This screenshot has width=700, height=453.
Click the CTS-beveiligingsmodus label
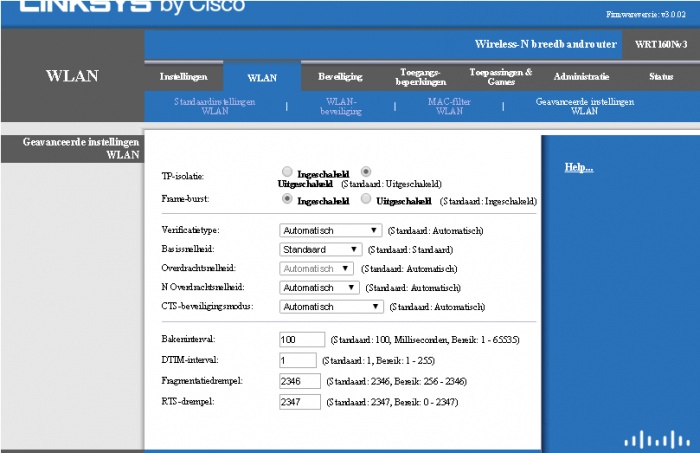click(207, 306)
